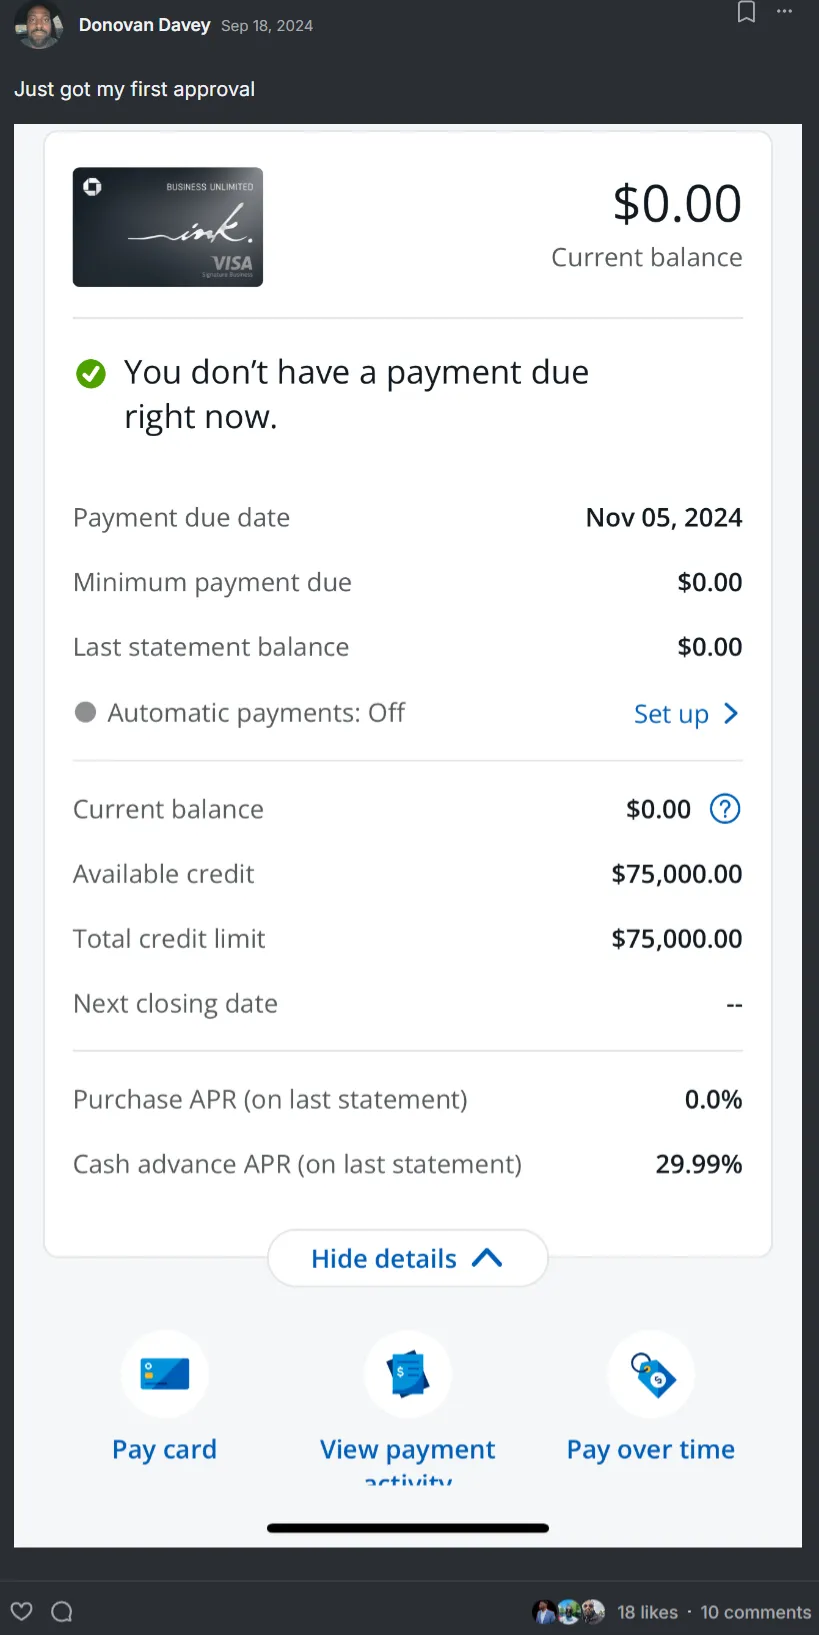Tap the Pay over time tag icon
Screen dimensions: 819x1635
652,1373
